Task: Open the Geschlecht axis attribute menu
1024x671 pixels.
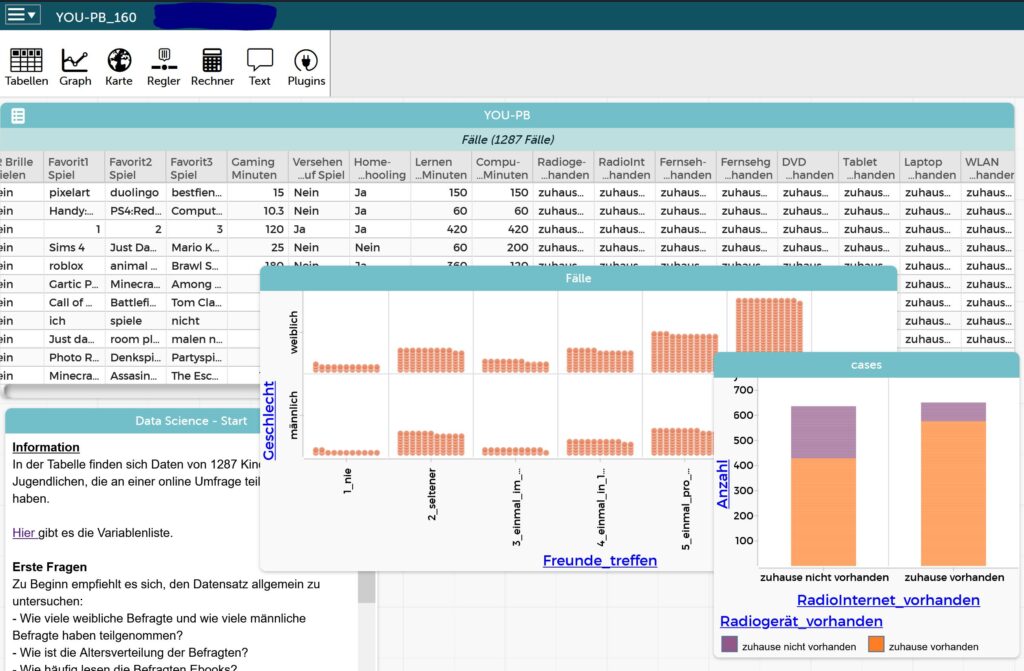Action: (269, 420)
